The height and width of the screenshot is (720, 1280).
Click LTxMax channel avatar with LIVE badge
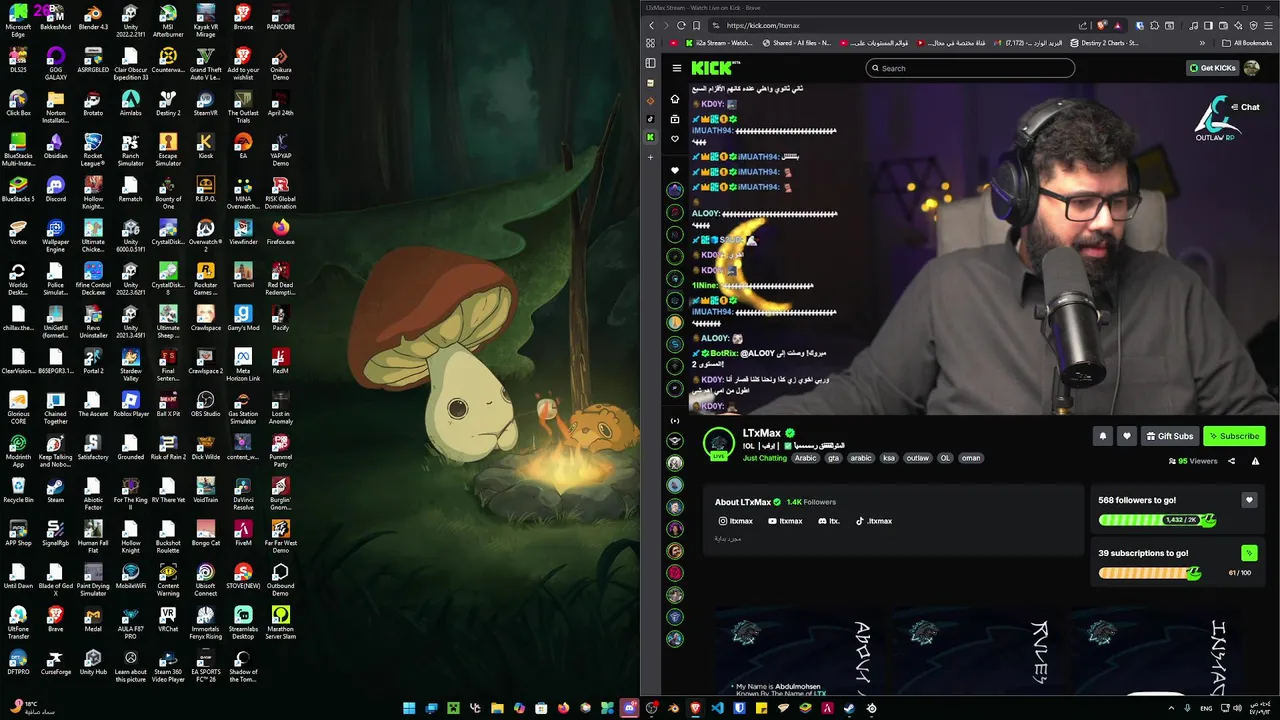(719, 443)
